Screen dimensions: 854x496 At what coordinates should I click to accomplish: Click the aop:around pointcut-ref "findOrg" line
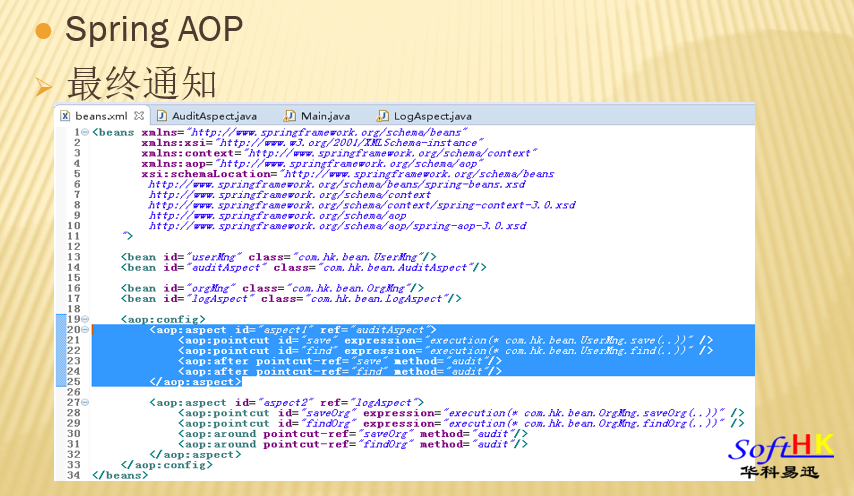tap(353, 444)
